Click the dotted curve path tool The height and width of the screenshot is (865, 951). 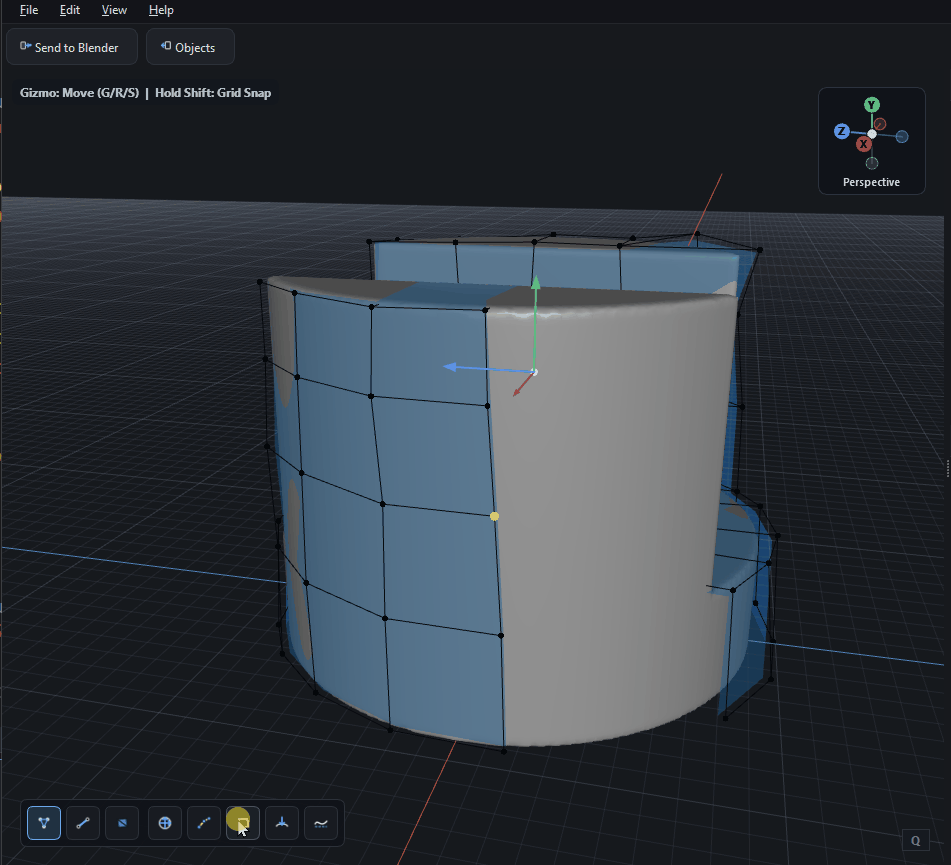(204, 823)
